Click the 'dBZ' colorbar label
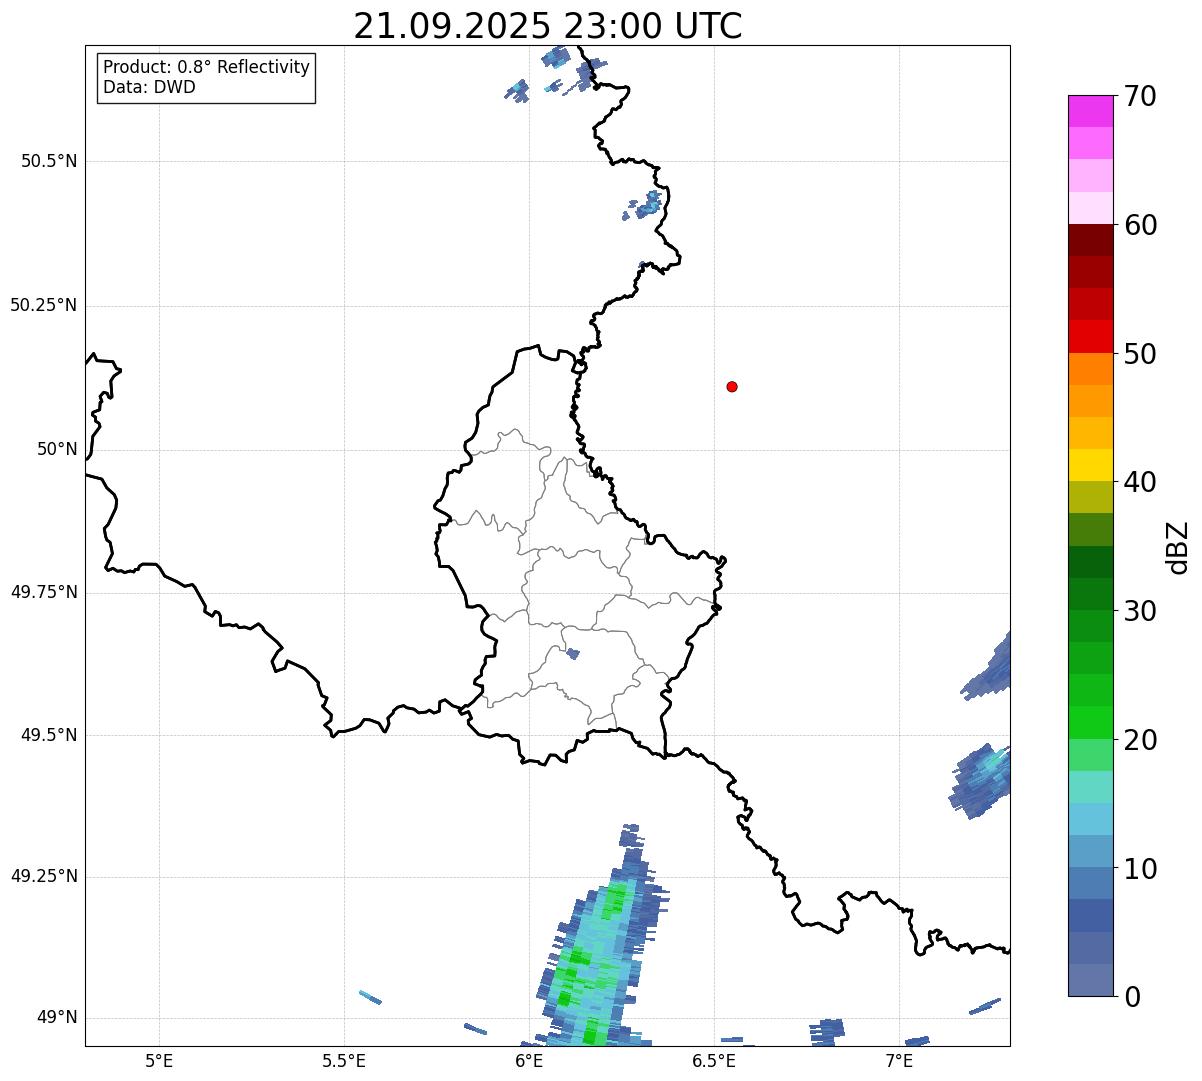 coord(1178,547)
